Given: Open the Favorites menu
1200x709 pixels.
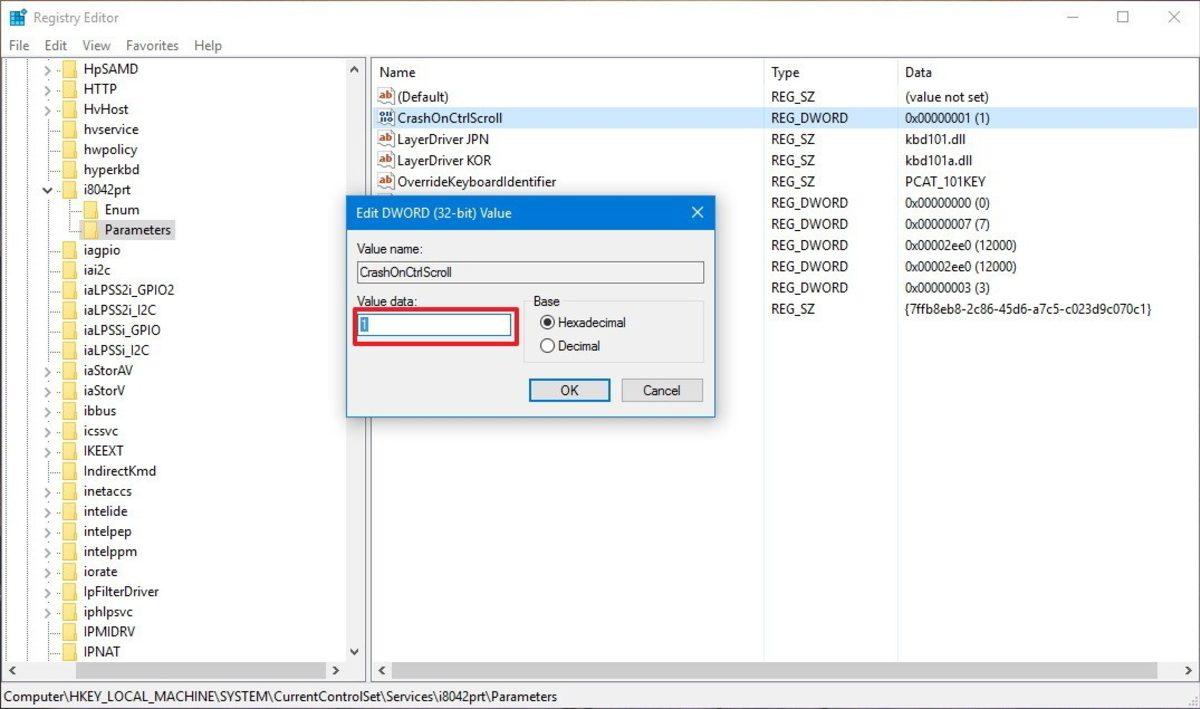Looking at the screenshot, I should coord(152,45).
